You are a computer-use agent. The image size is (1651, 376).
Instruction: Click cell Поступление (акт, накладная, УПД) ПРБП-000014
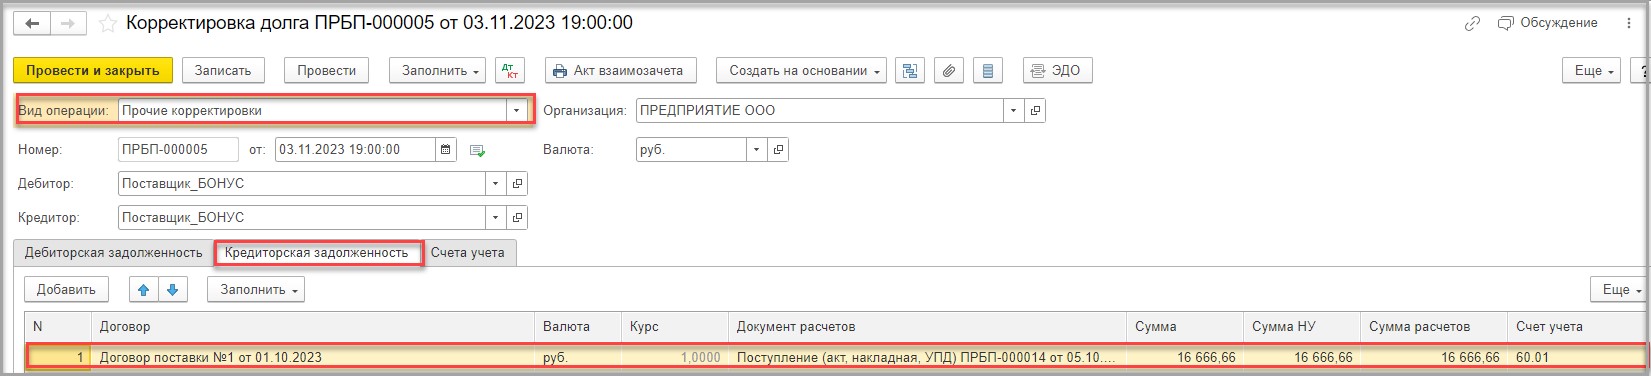point(928,357)
